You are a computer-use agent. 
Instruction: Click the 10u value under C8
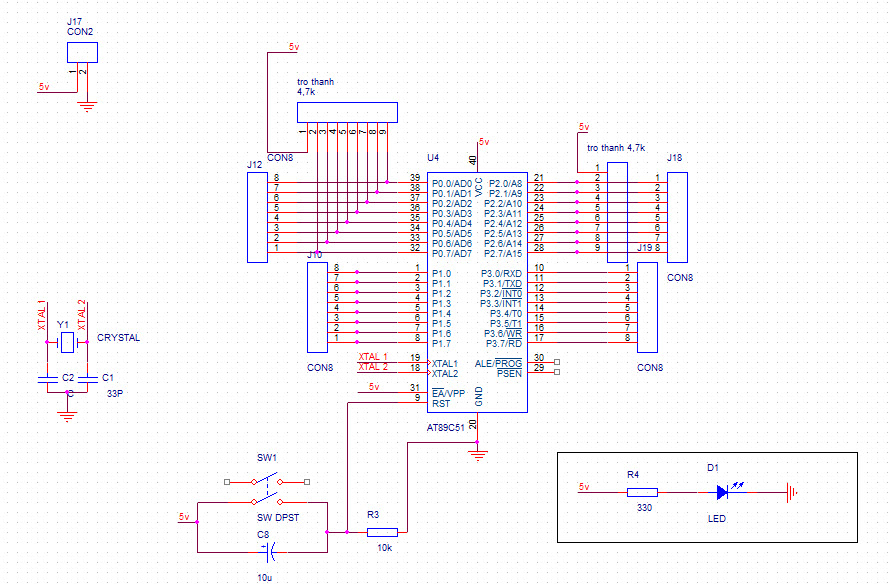[x=265, y=577]
